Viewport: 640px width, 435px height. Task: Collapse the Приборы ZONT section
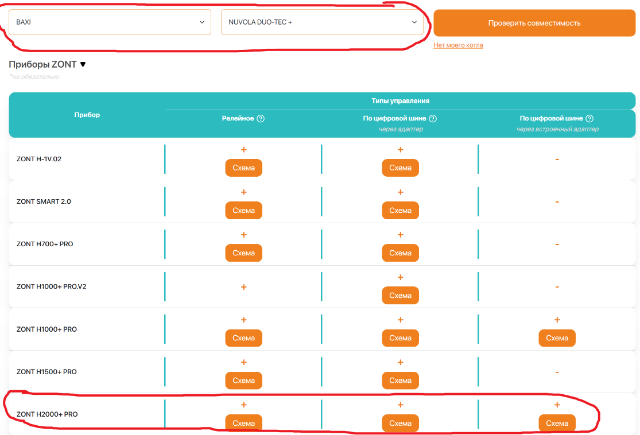pos(83,65)
